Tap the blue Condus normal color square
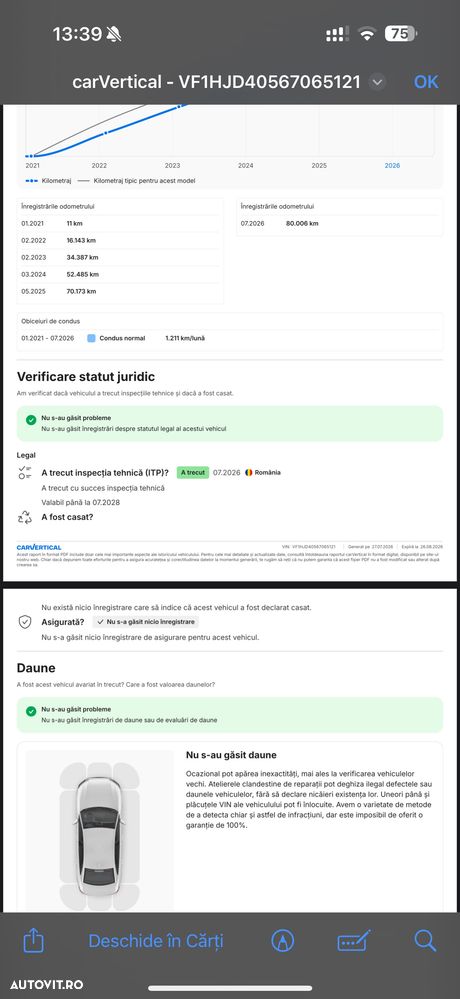The width and height of the screenshot is (460, 999). coord(91,338)
